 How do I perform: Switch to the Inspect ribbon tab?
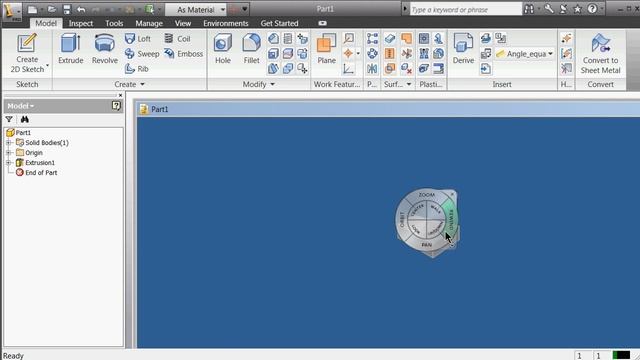[81, 23]
